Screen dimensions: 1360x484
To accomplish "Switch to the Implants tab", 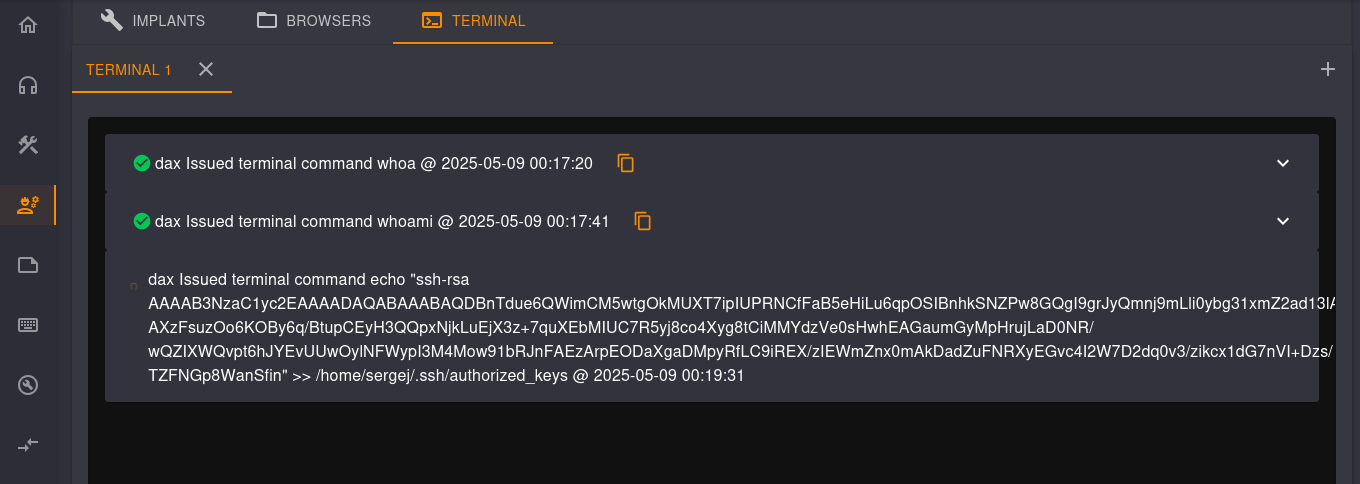I will click(153, 21).
